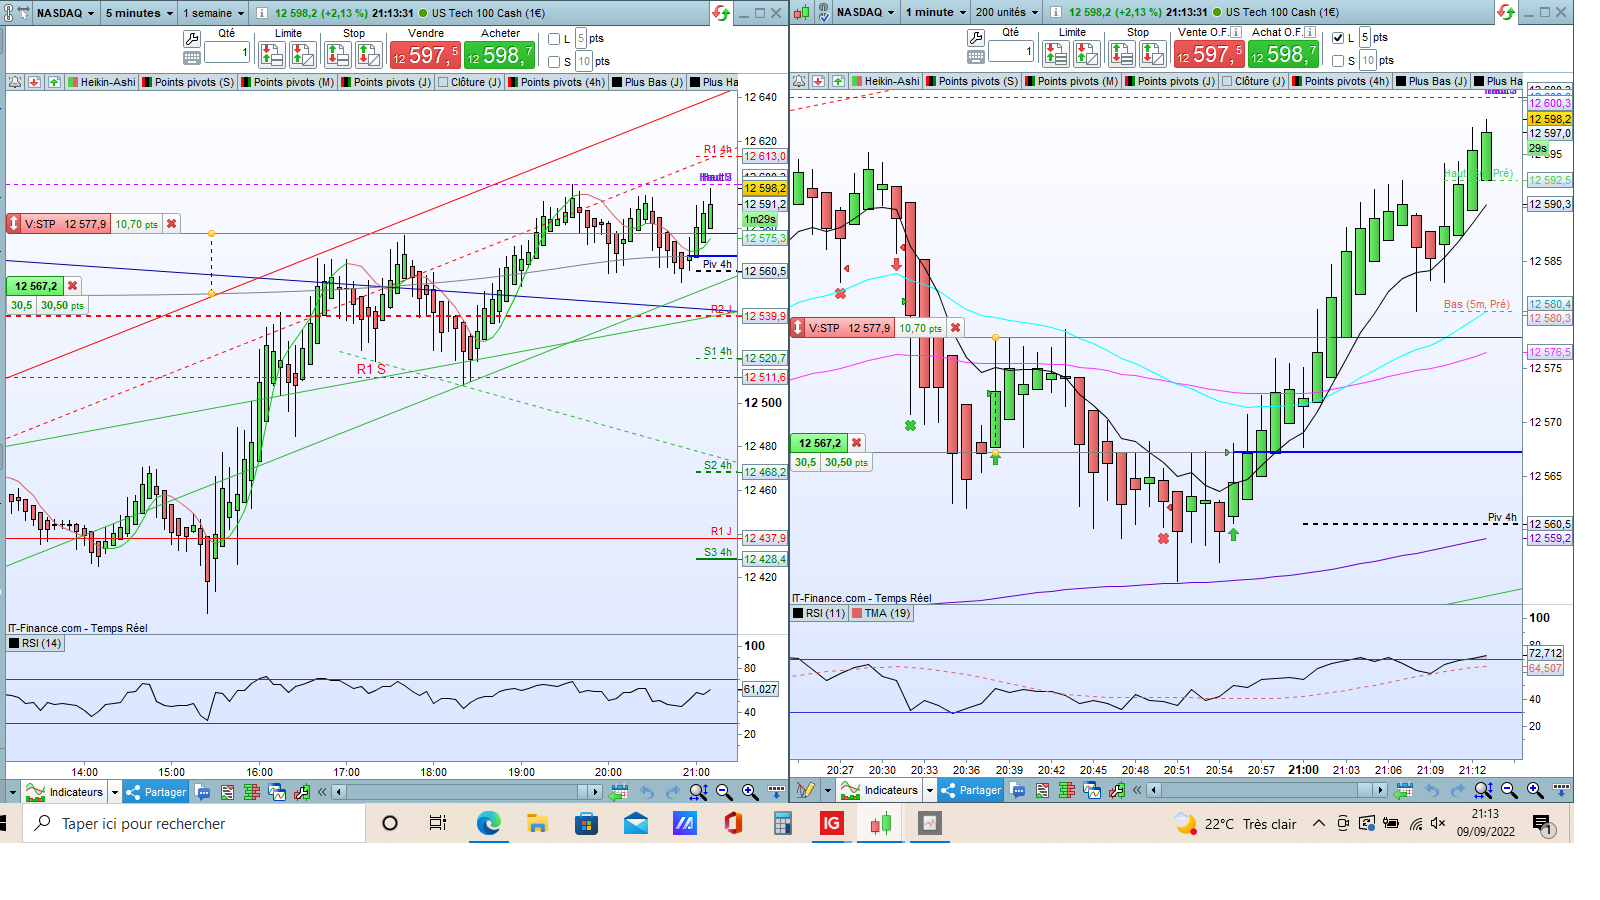The width and height of the screenshot is (1600, 900).
Task: Expand the Indicateurs arrow in the 5 minutes chart
Action: pyautogui.click(x=114, y=792)
